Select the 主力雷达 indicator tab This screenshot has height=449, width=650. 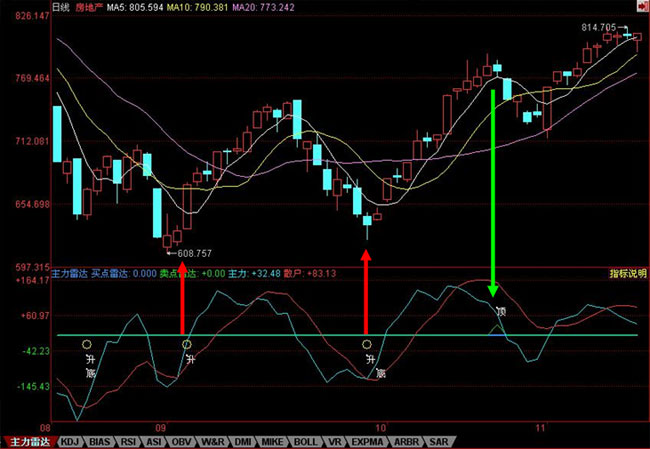click(27, 441)
